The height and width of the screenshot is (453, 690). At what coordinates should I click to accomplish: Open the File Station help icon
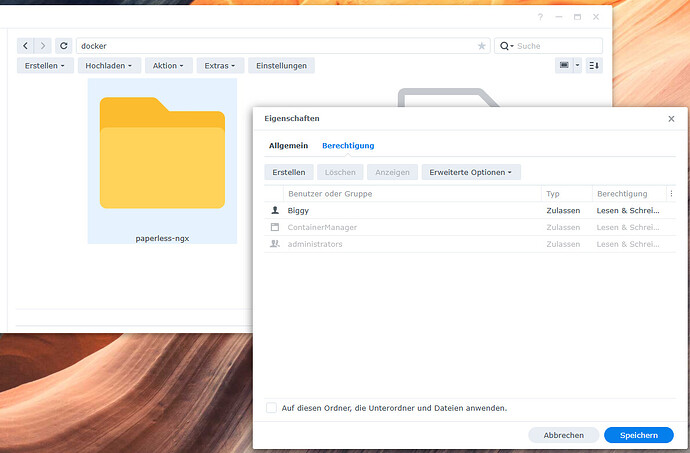[x=541, y=18]
